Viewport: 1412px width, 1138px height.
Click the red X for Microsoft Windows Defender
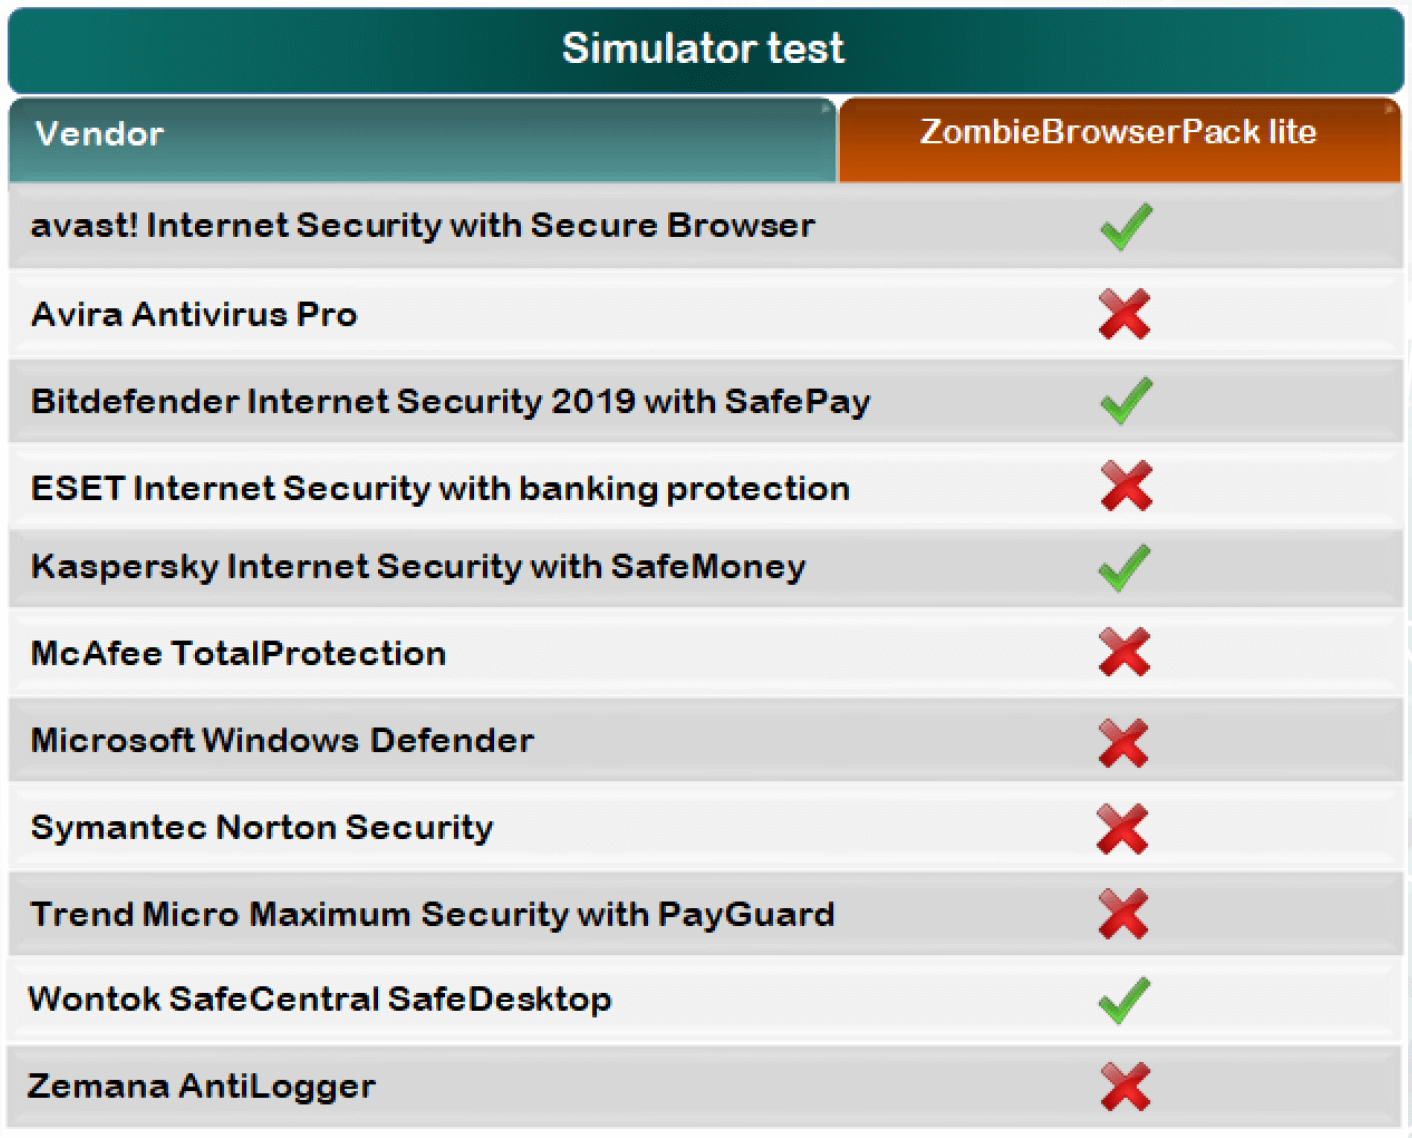click(1123, 742)
